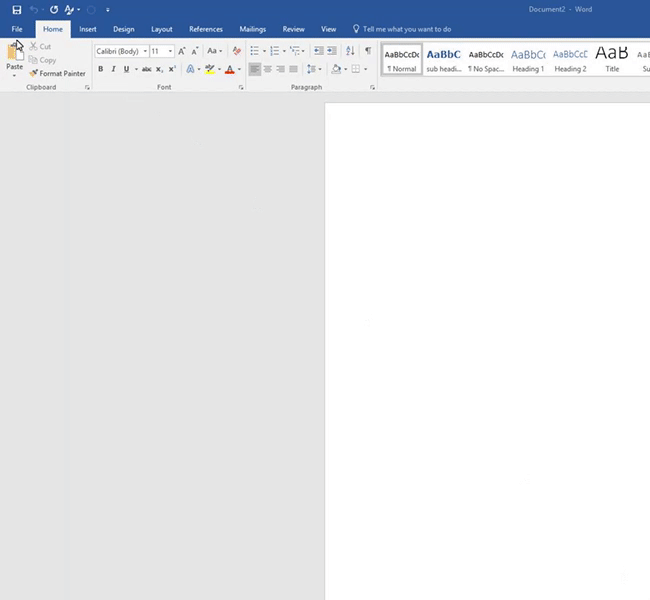This screenshot has height=600, width=650.
Task: Click the Increase Font Size icon
Action: [182, 51]
